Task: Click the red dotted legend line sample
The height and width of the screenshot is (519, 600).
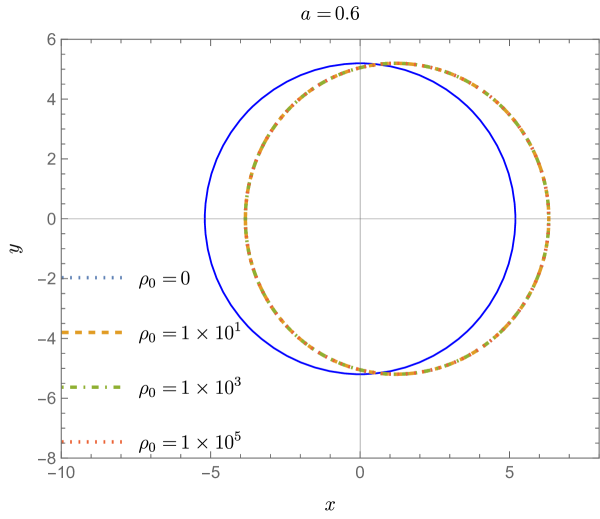Action: [92, 442]
